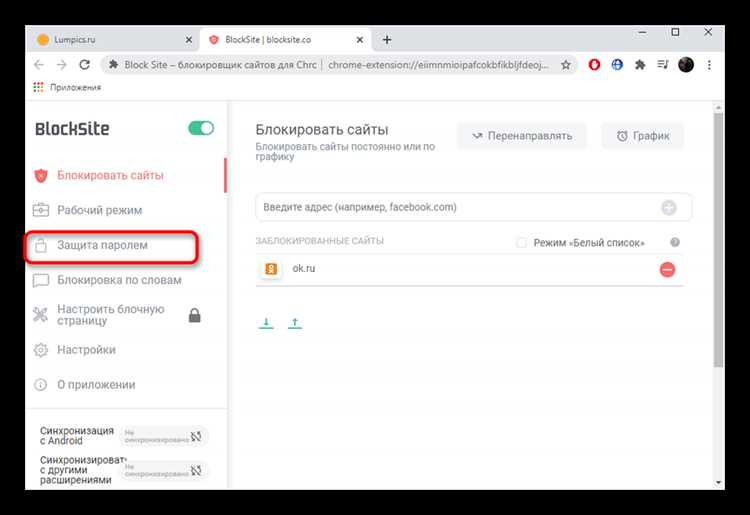Click the График schedule button

(643, 136)
